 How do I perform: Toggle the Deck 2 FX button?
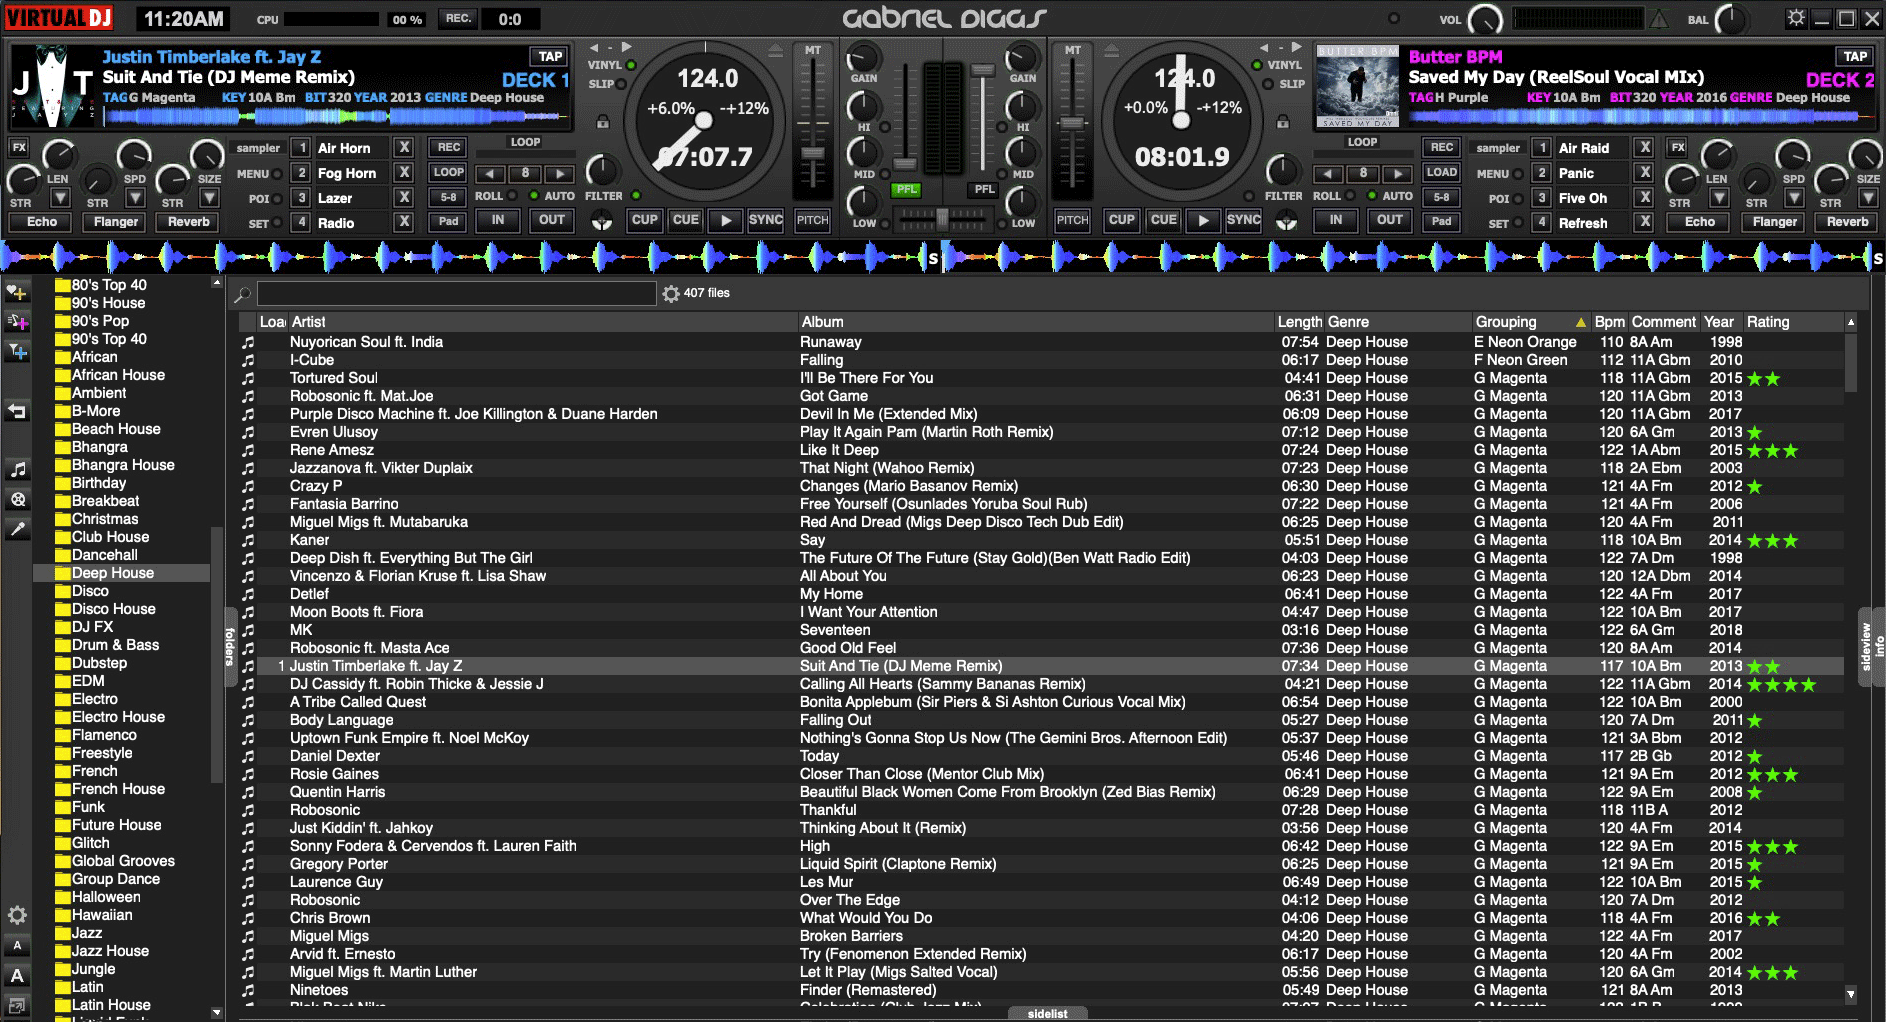point(1678,147)
